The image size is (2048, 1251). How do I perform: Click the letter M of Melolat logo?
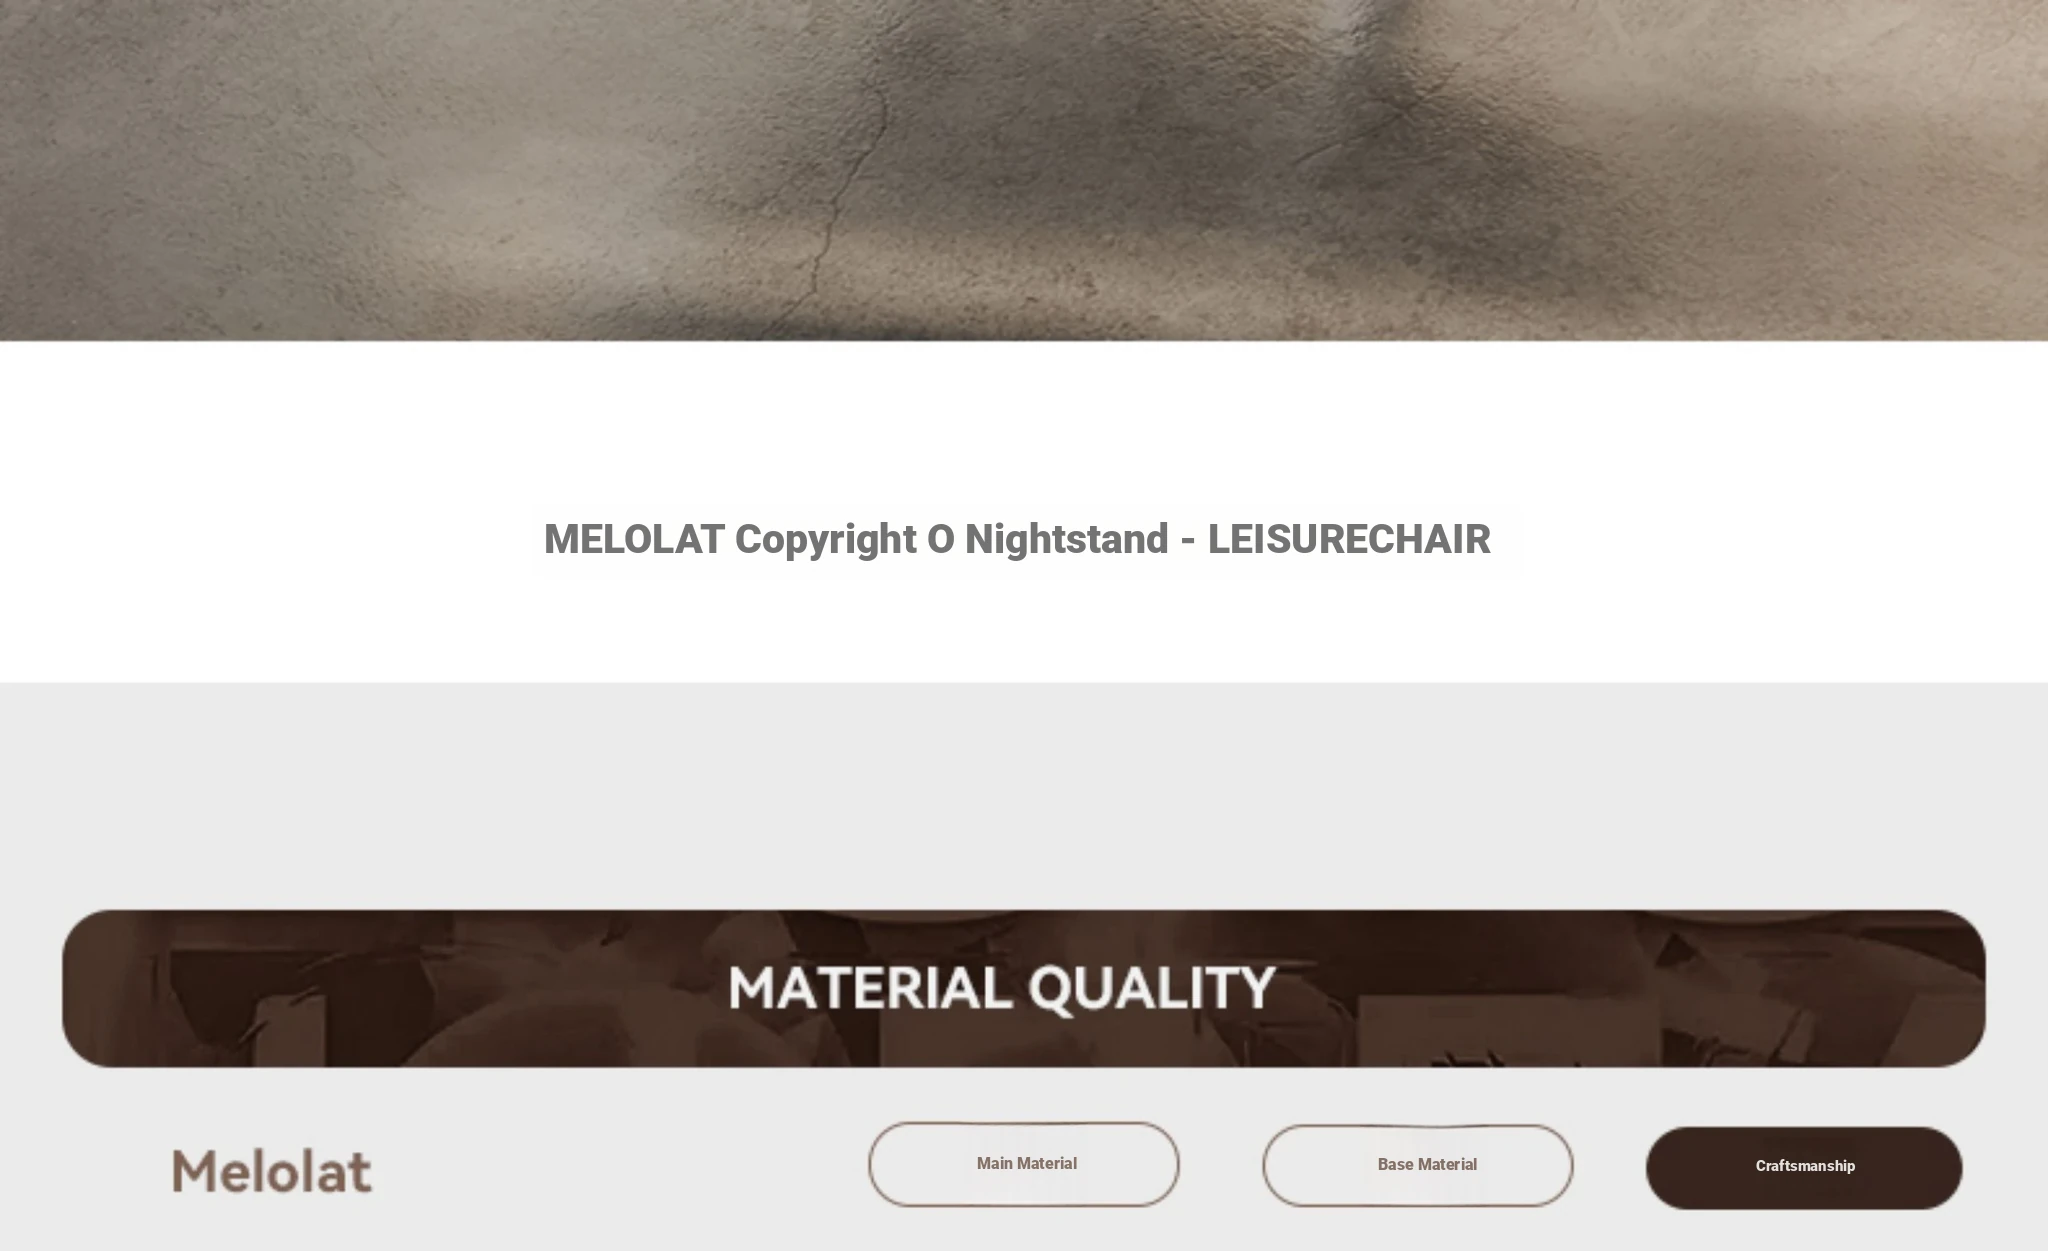pyautogui.click(x=195, y=1171)
